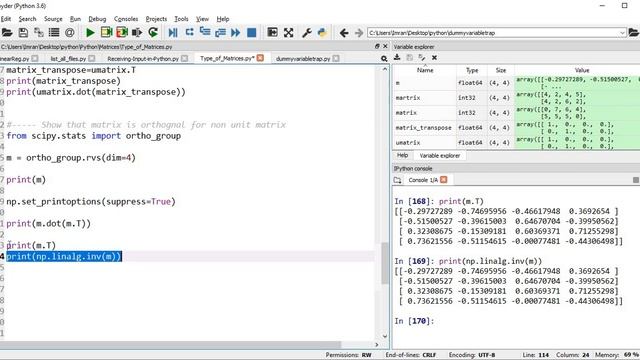The image size is (640, 360).
Task: Browse working directory folder icon
Action: pos(634,33)
